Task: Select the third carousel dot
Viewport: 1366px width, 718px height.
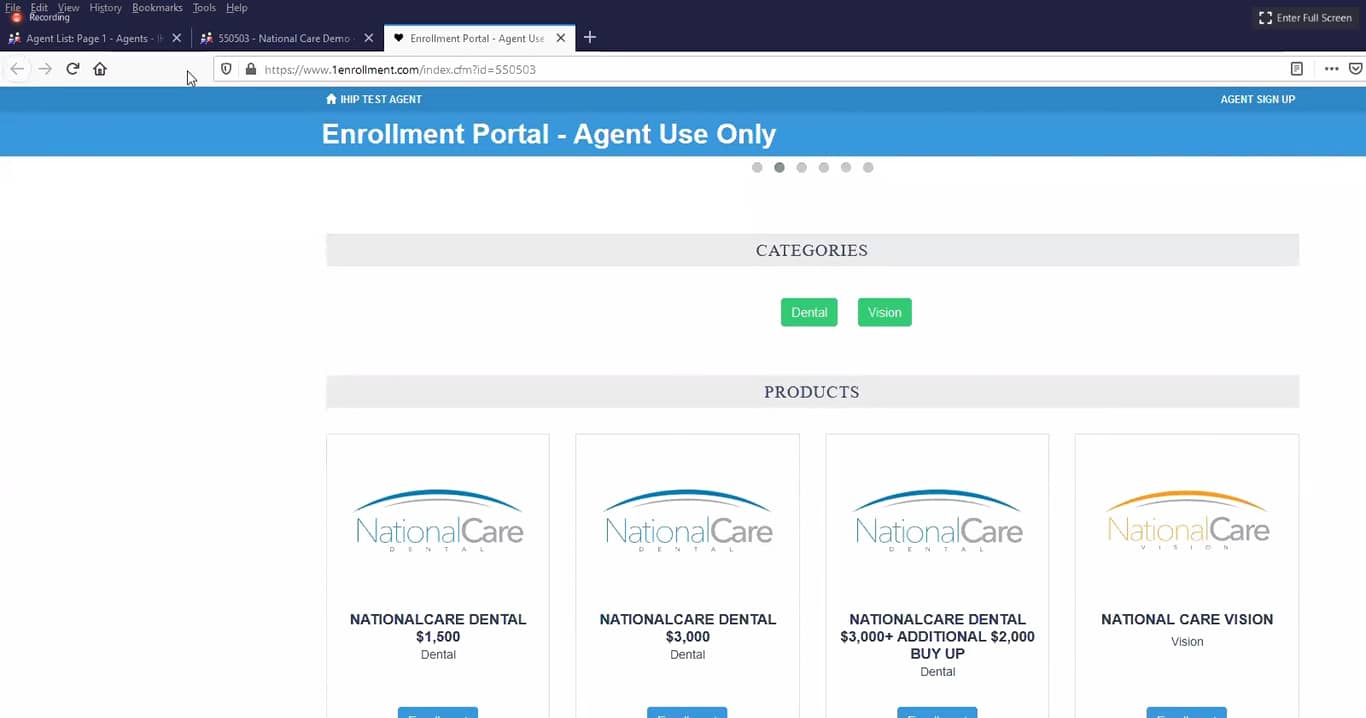Action: point(801,167)
